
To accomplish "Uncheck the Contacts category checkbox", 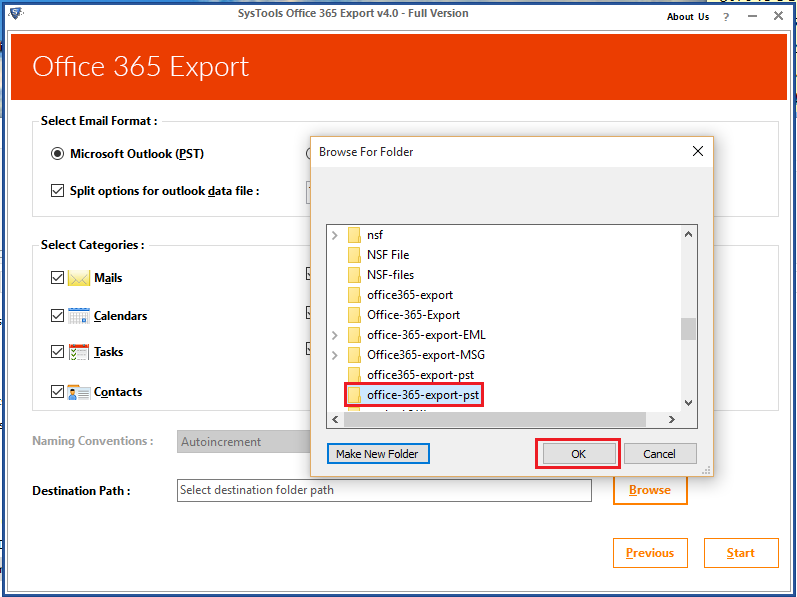I will [x=57, y=392].
